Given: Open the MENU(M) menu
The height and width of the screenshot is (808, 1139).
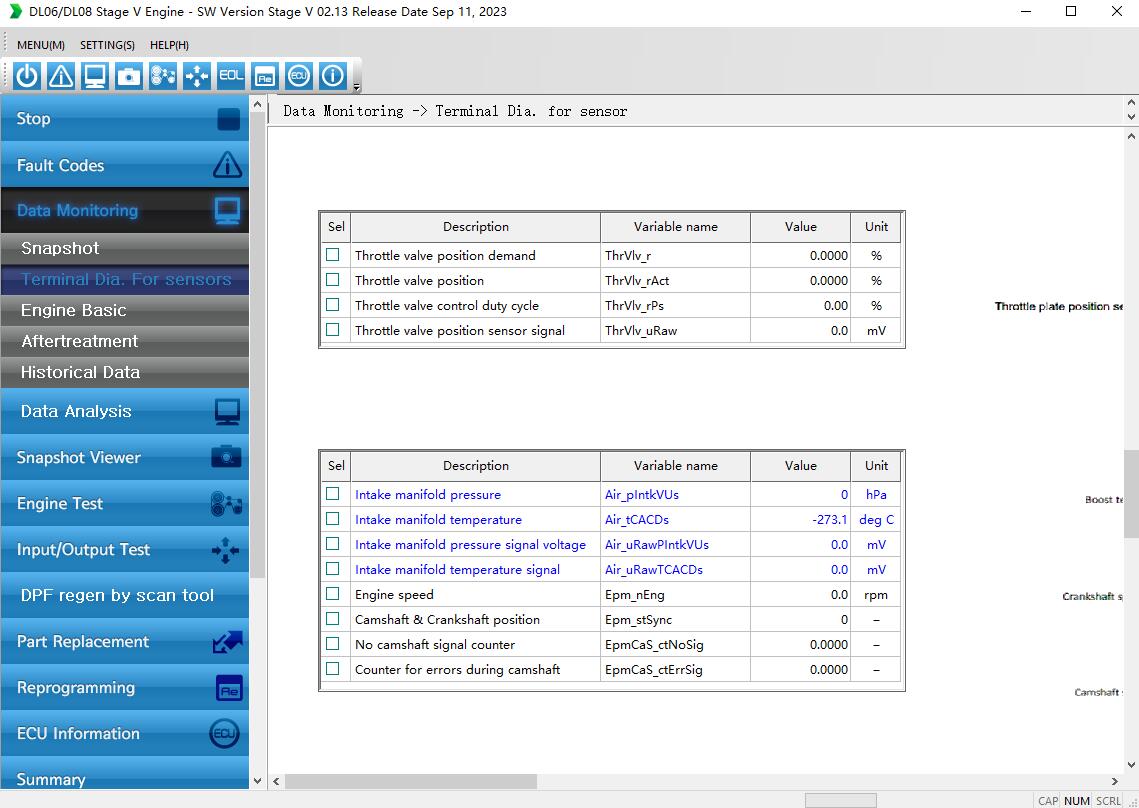Looking at the screenshot, I should pyautogui.click(x=41, y=45).
